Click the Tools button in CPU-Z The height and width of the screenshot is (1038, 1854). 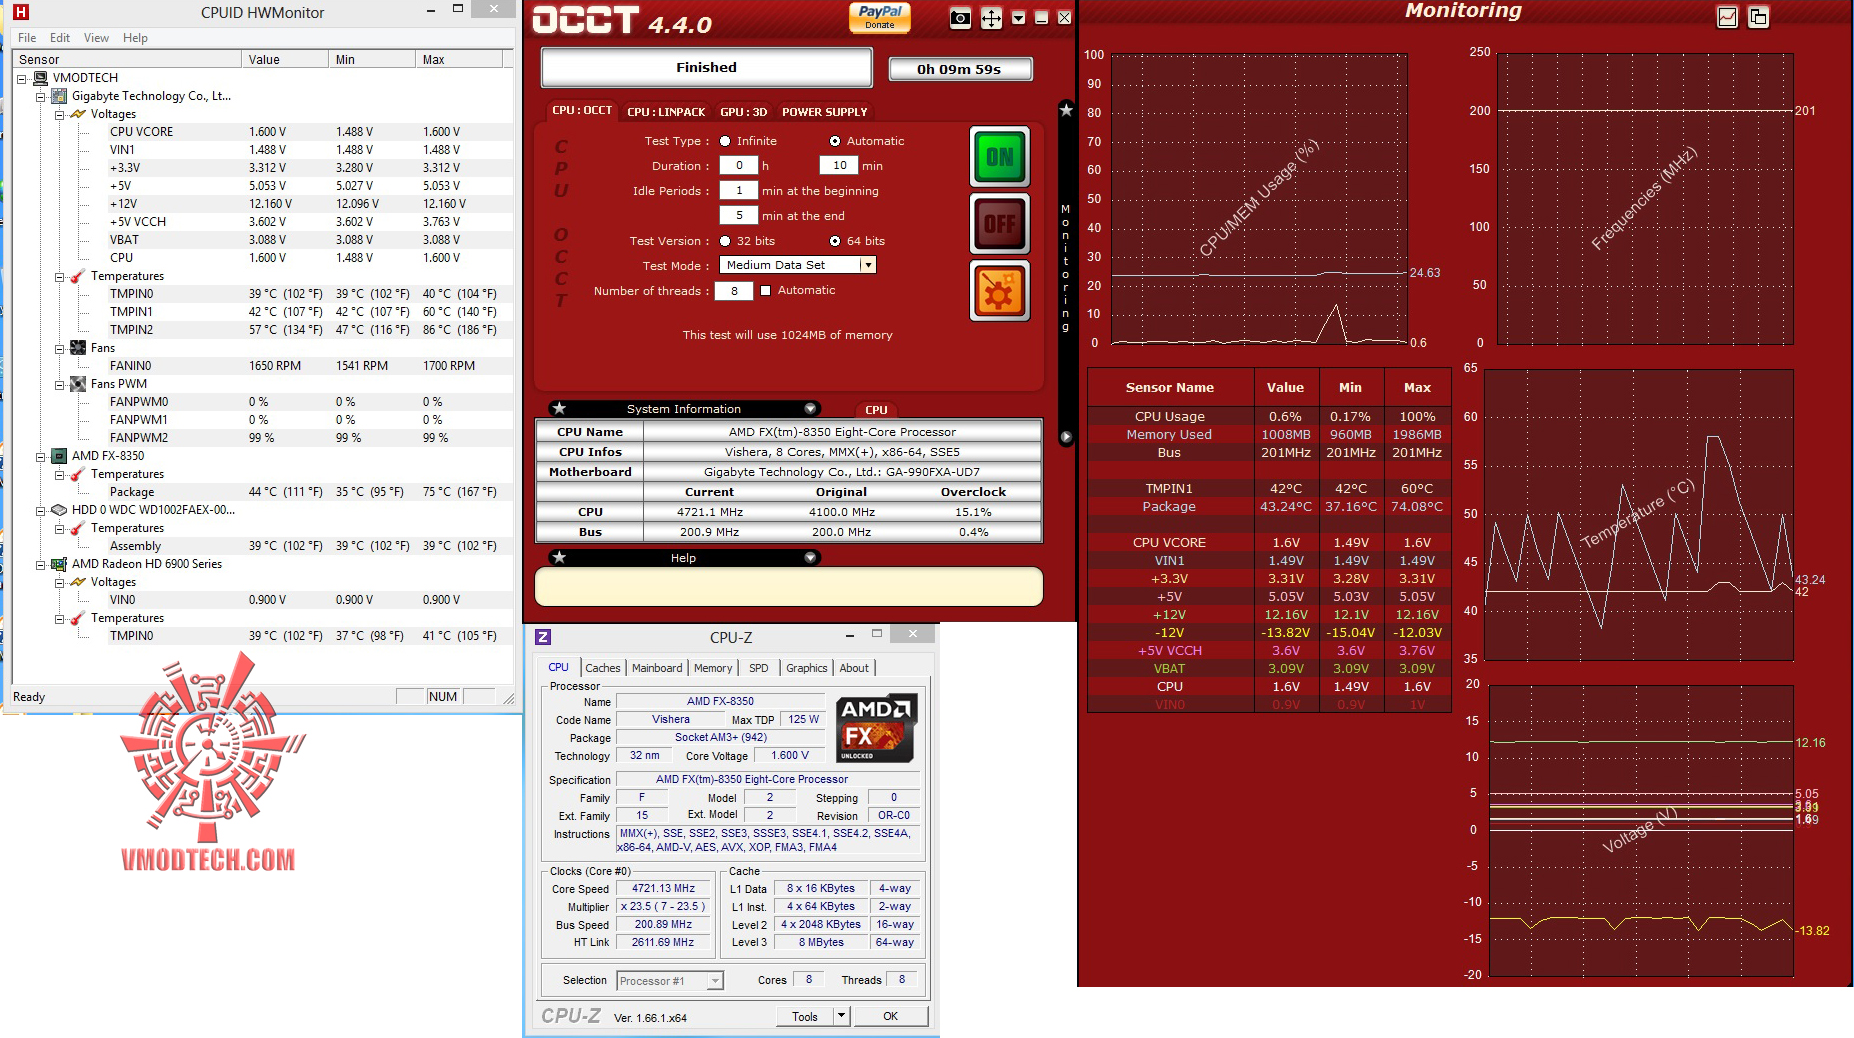point(805,1017)
